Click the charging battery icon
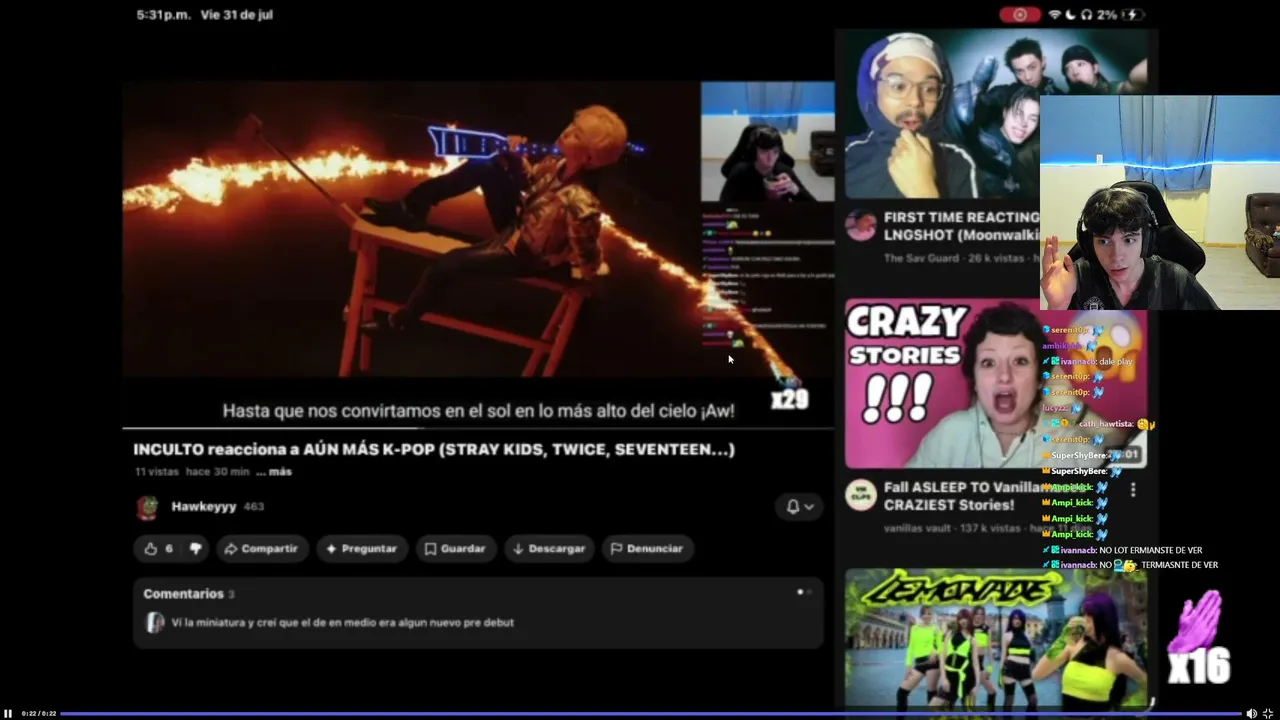 click(1134, 15)
